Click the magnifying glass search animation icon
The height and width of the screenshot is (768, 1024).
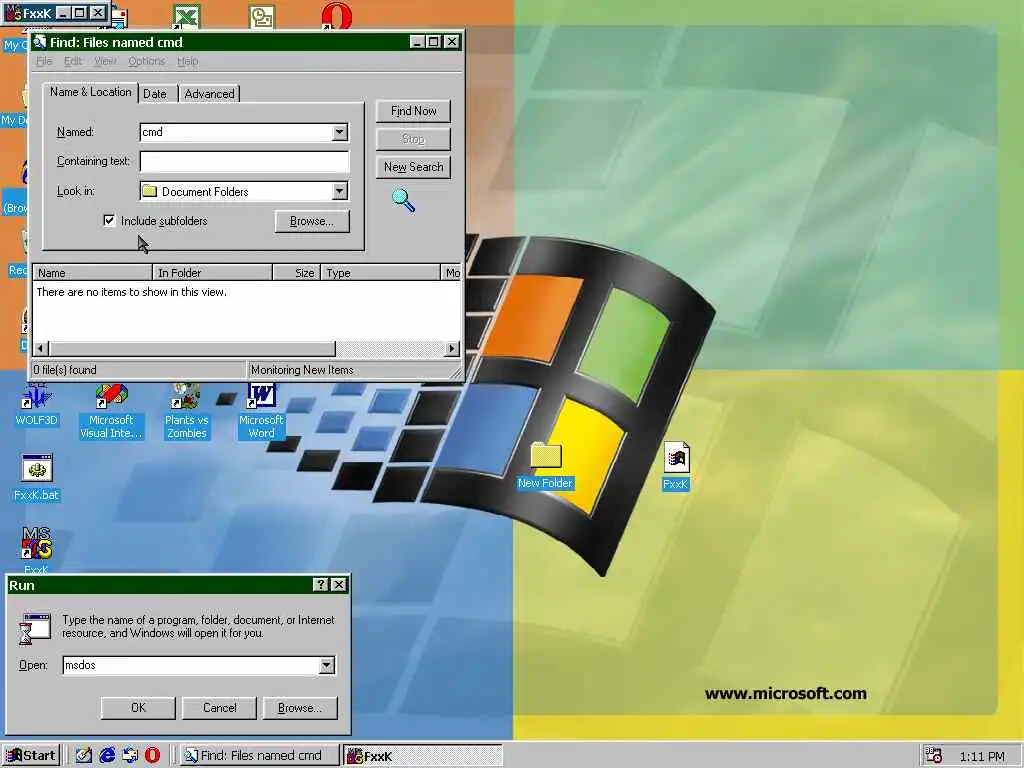[404, 200]
